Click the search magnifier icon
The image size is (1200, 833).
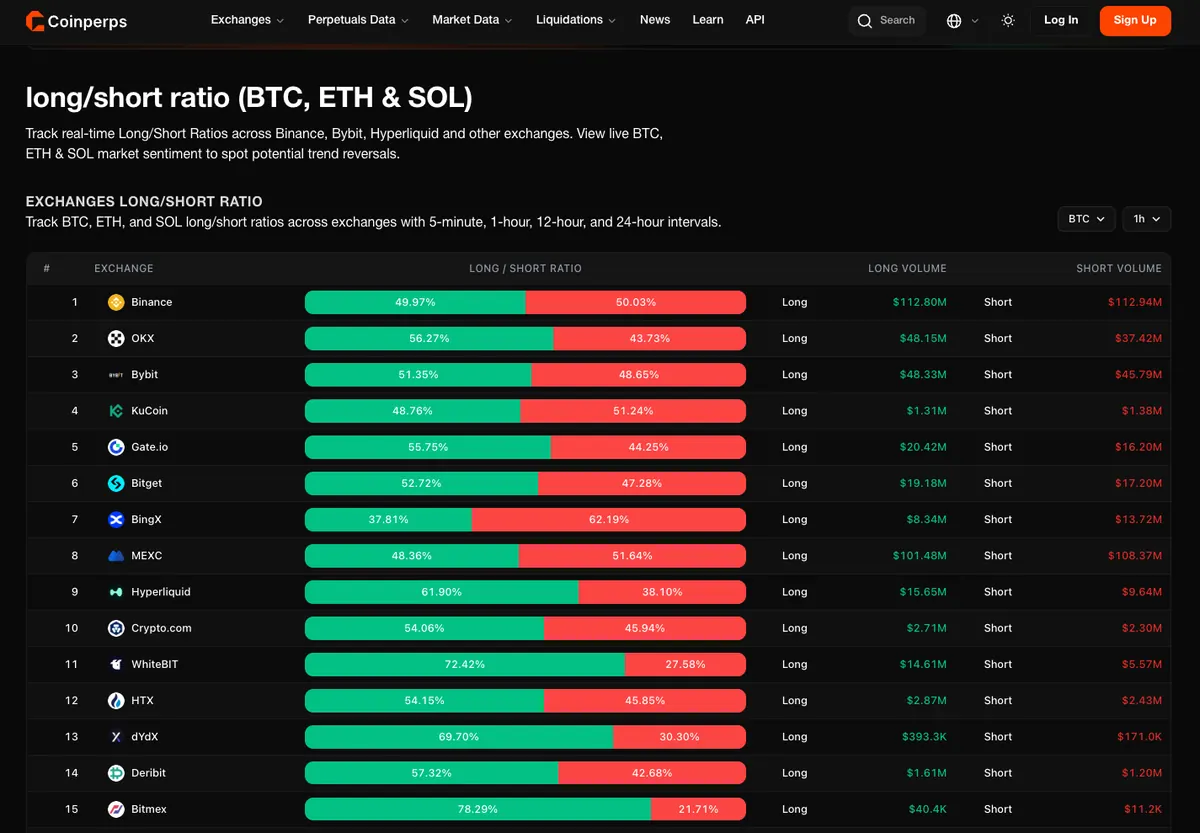coord(865,20)
